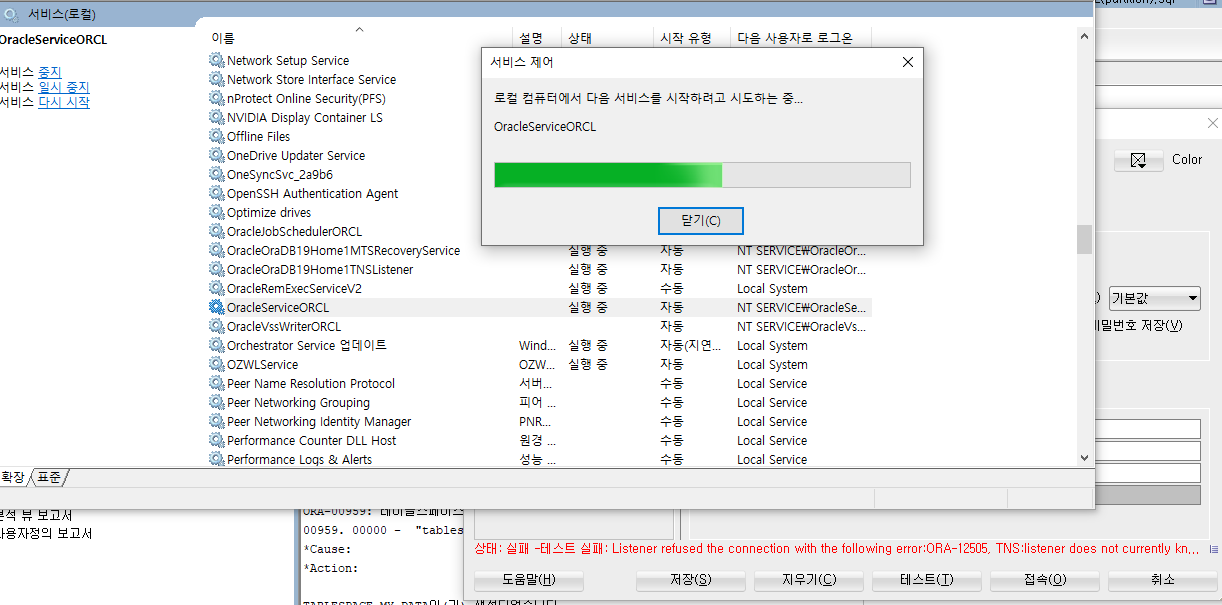The height and width of the screenshot is (605, 1222).
Task: Sort services by the 설명 column header
Action: [537, 38]
